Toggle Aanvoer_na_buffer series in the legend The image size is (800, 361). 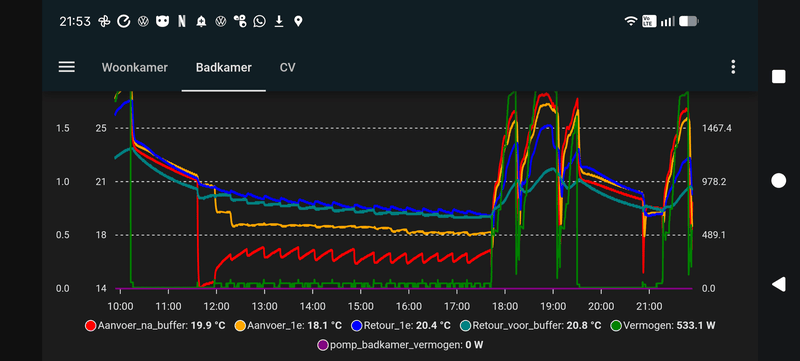click(155, 325)
